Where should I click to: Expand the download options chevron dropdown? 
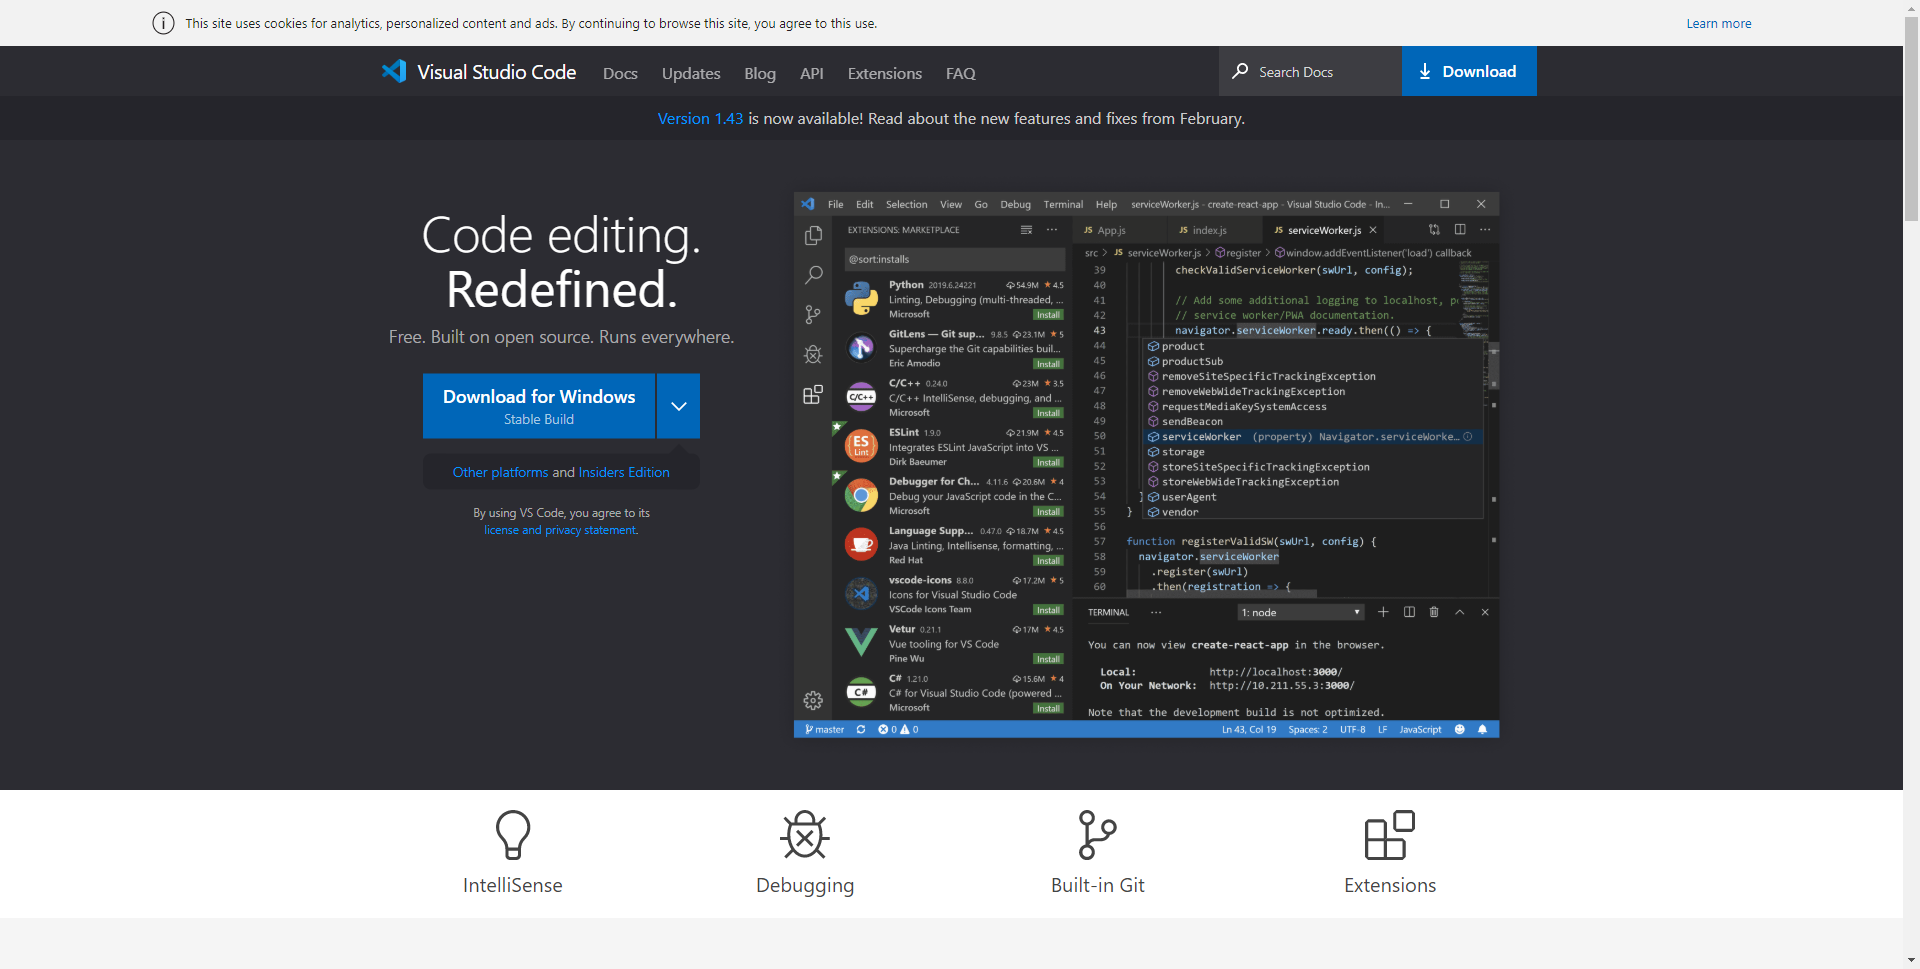pyautogui.click(x=679, y=406)
